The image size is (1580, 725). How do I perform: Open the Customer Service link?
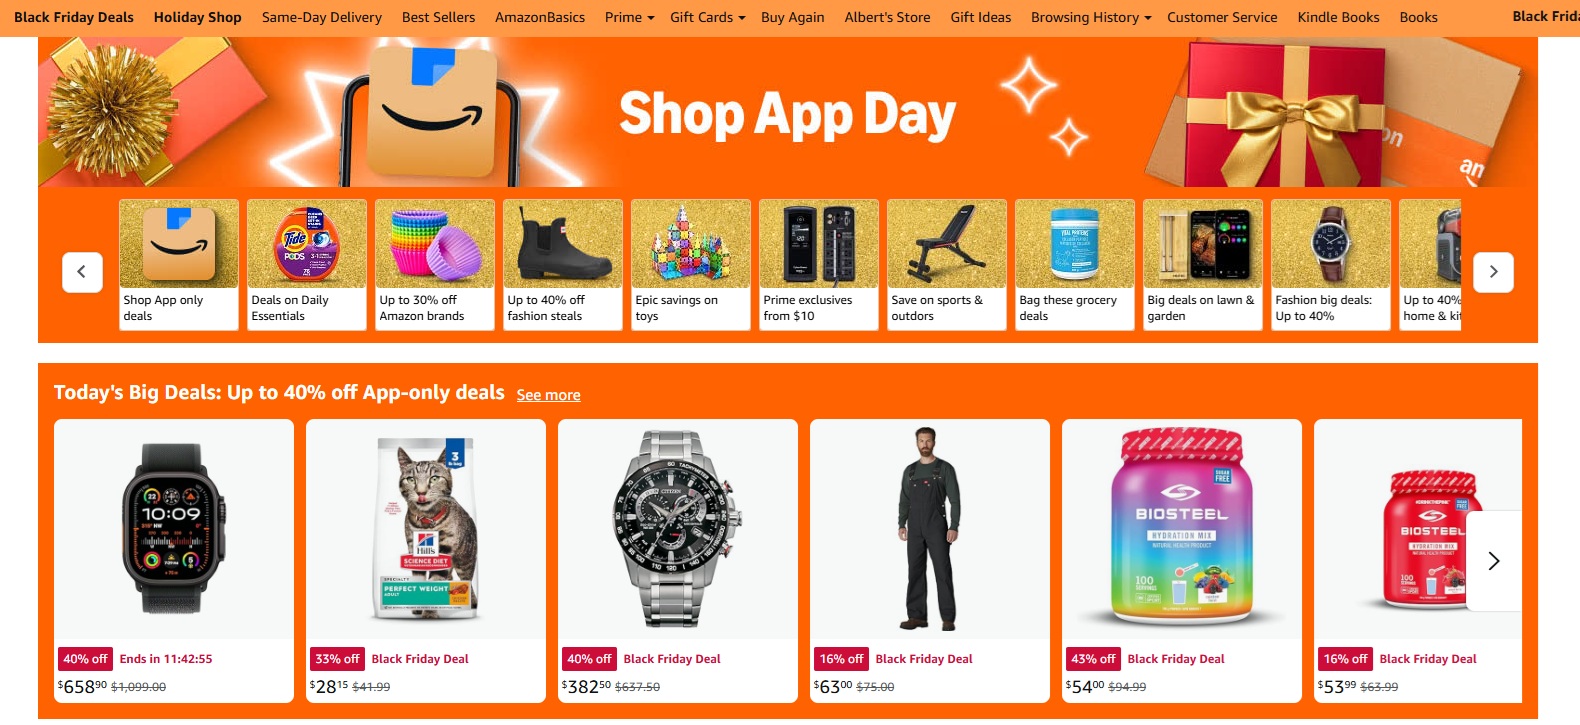click(1222, 17)
